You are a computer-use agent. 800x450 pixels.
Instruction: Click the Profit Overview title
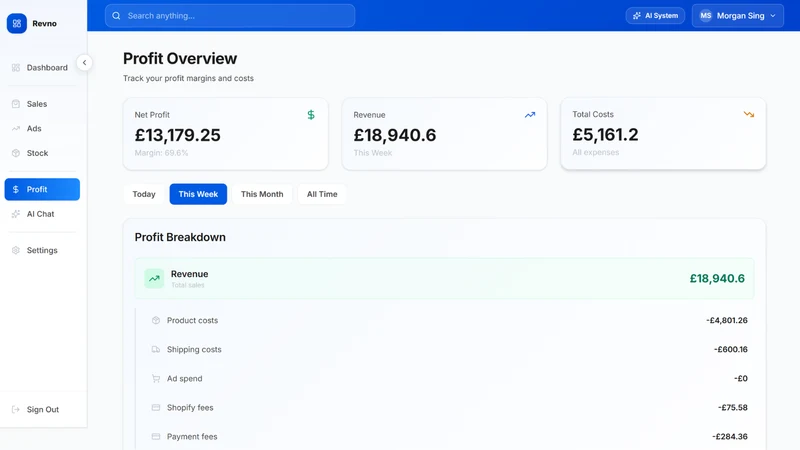point(180,58)
